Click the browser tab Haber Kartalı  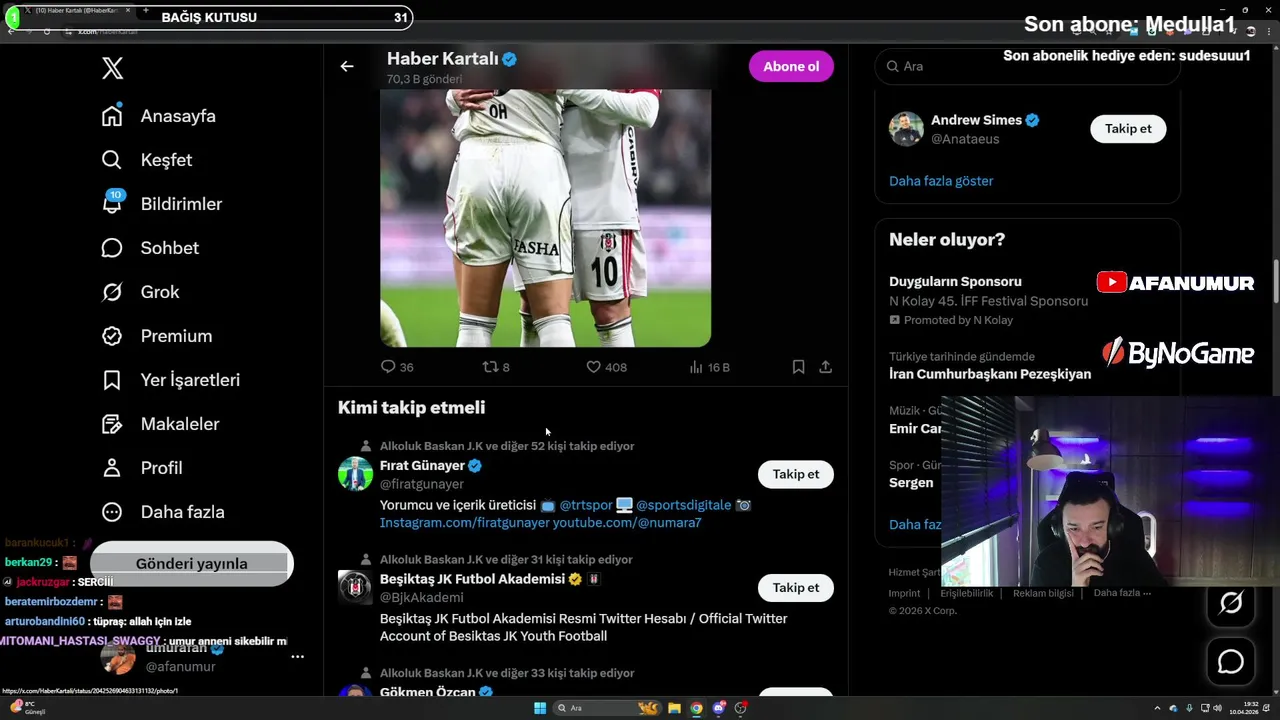pyautogui.click(x=76, y=10)
